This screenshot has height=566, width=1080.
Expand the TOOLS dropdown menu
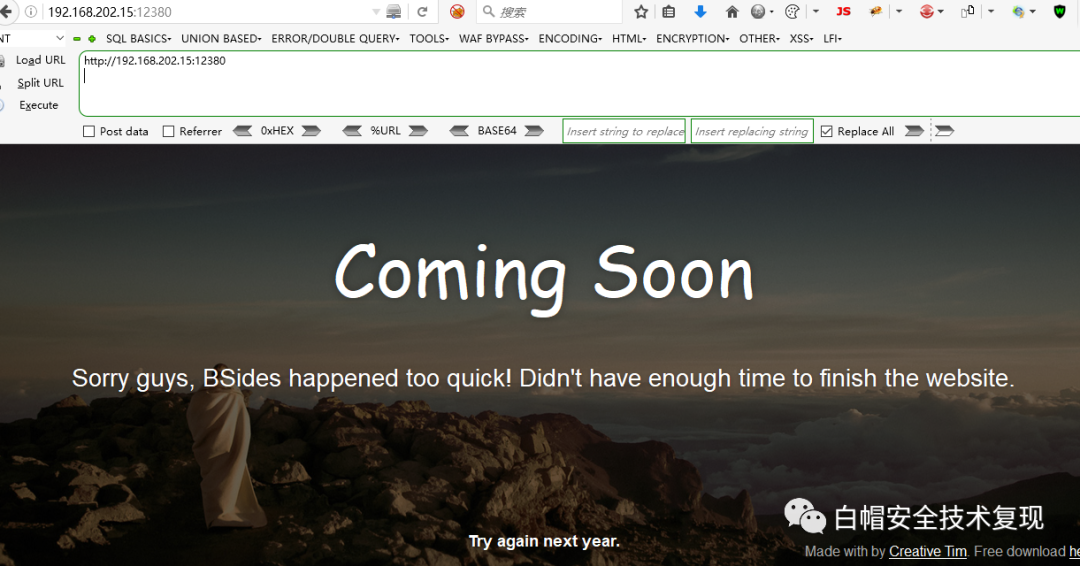[429, 39]
